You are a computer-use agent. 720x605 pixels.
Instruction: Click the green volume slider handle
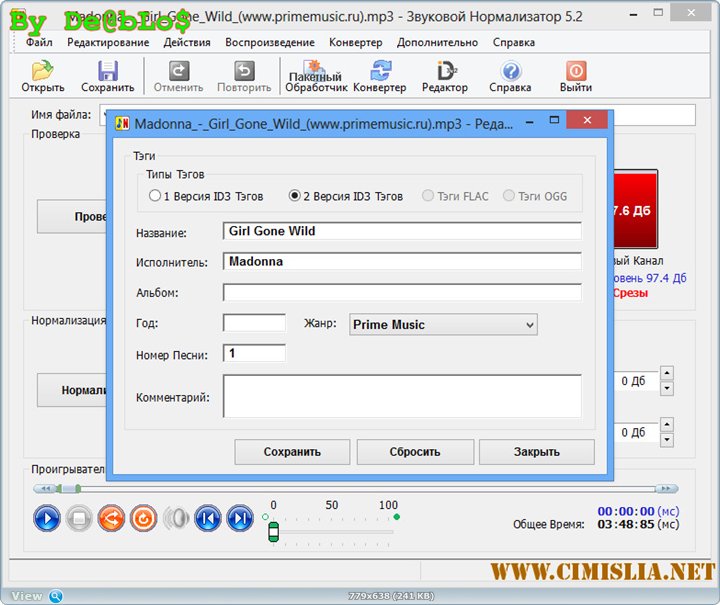(273, 532)
